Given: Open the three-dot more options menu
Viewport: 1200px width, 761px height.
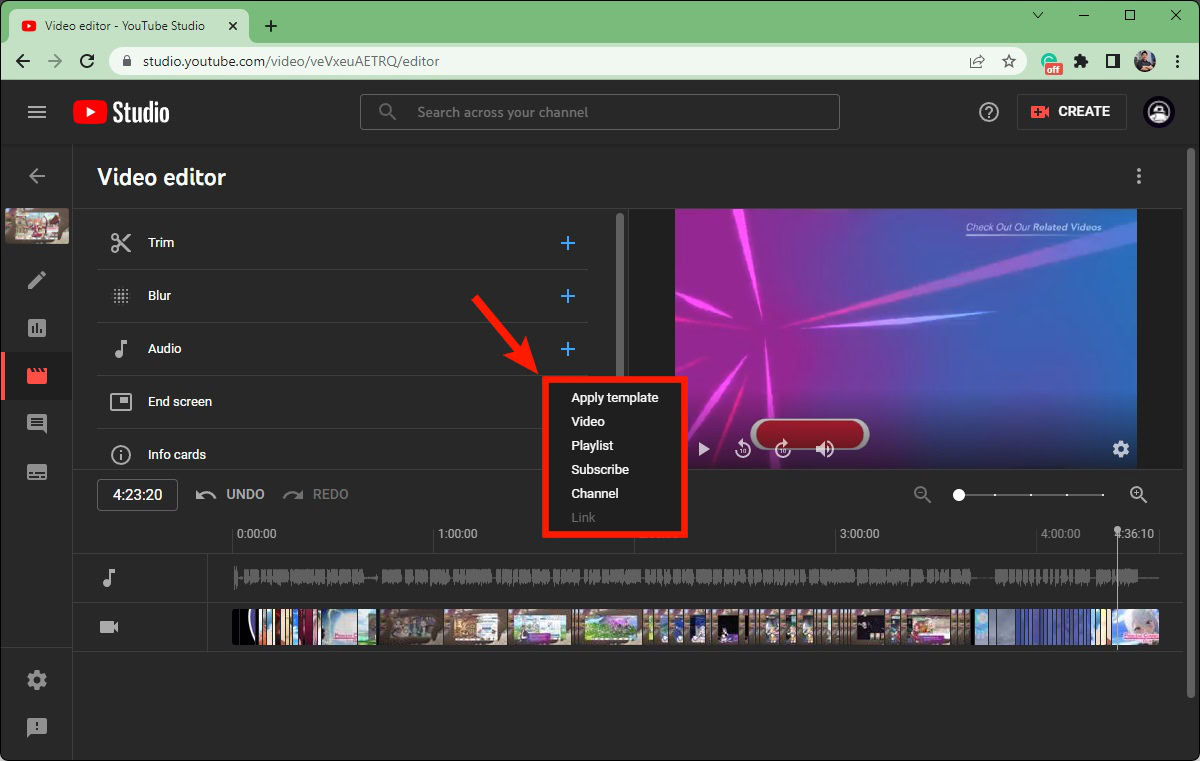Looking at the screenshot, I should (1138, 177).
